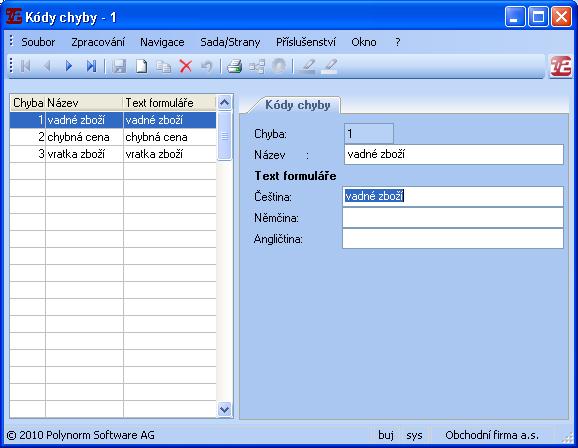Create a new blank record

coord(142,66)
